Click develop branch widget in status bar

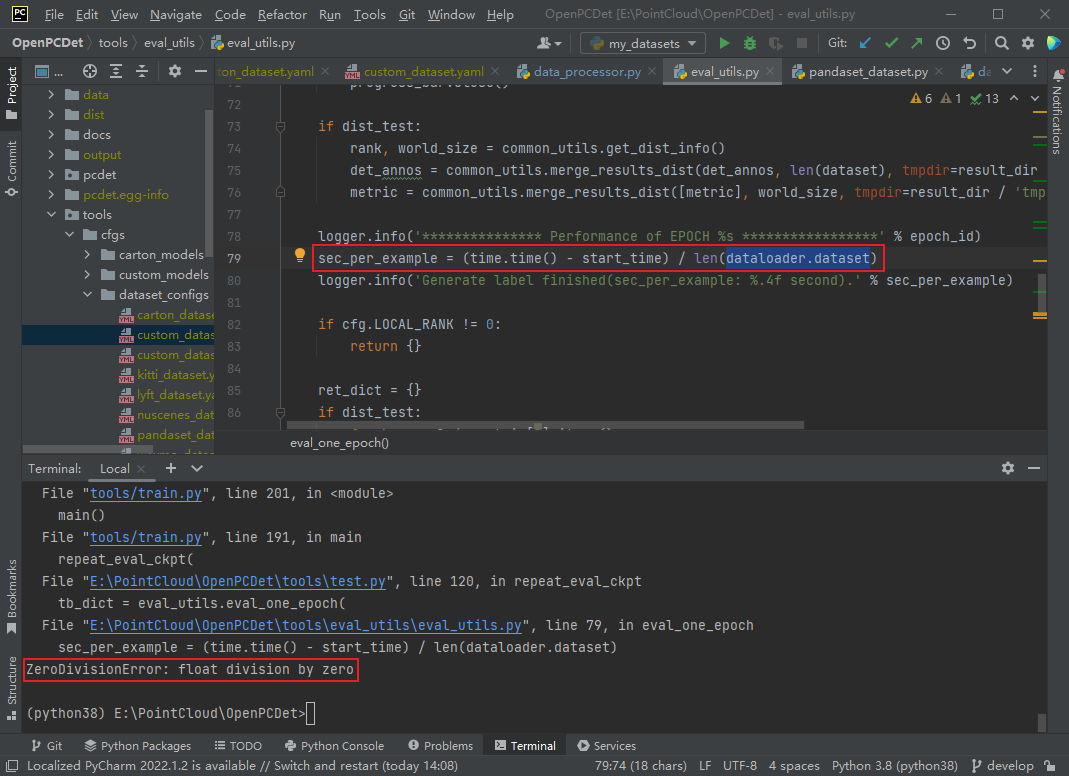[x=1003, y=766]
